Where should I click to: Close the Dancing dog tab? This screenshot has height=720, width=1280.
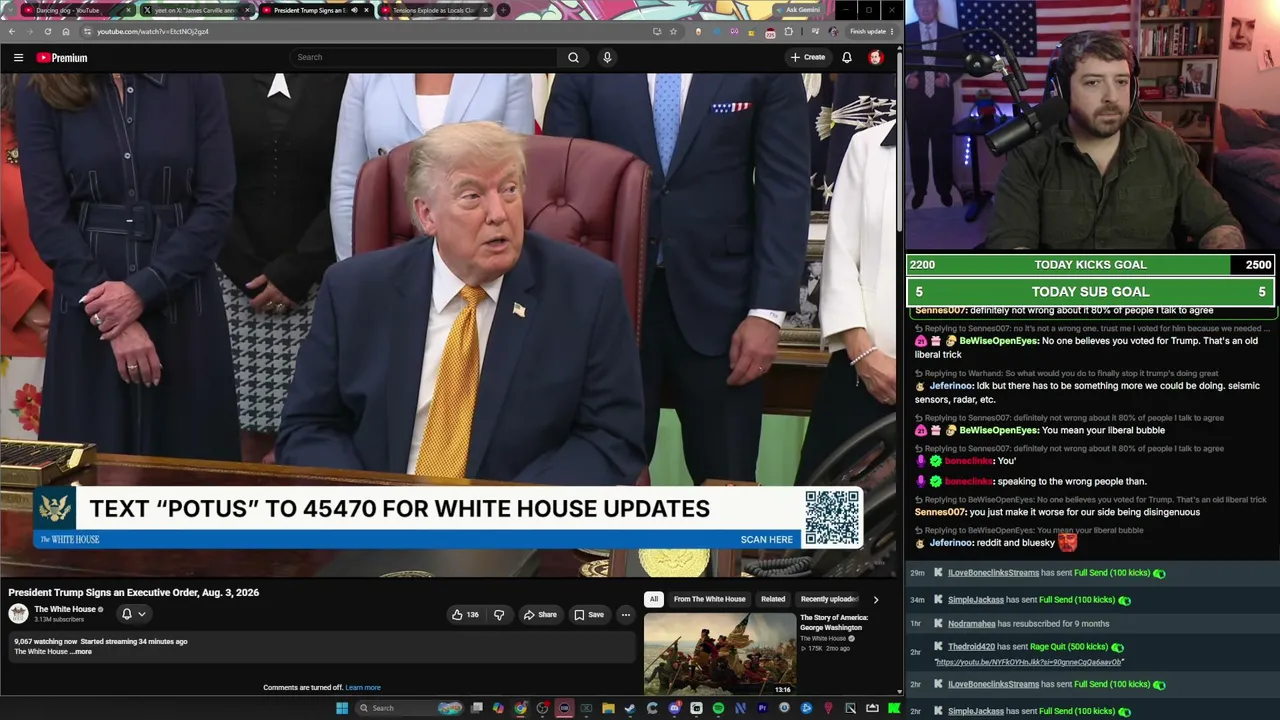pos(129,10)
